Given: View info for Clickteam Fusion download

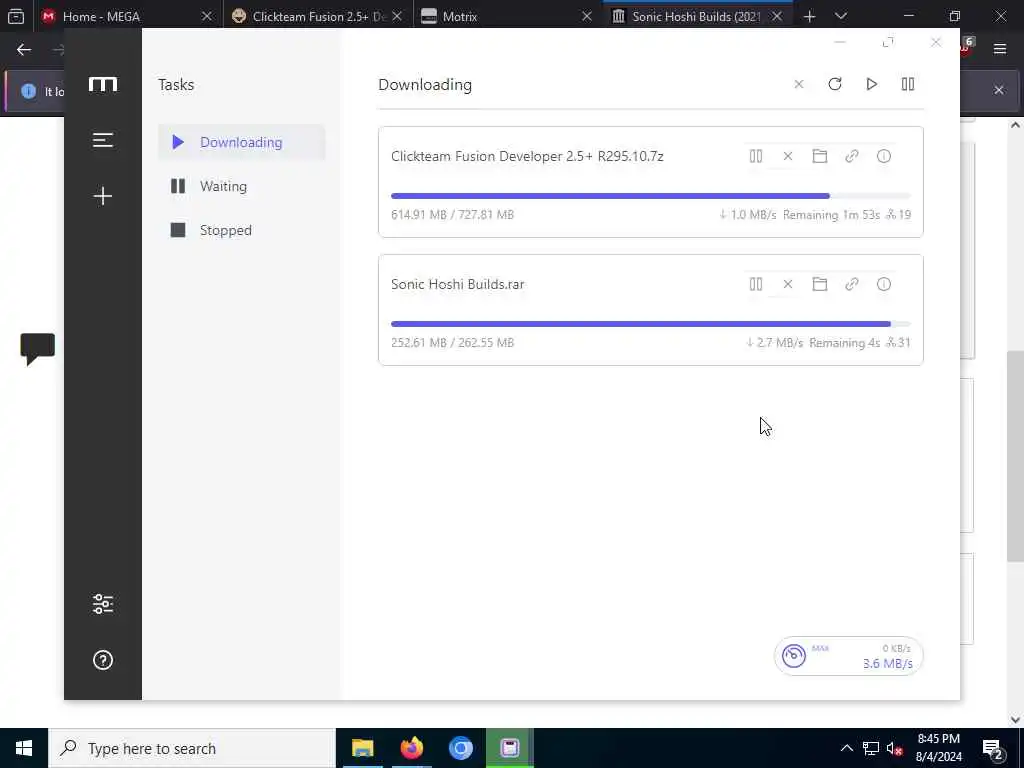Looking at the screenshot, I should point(884,156).
